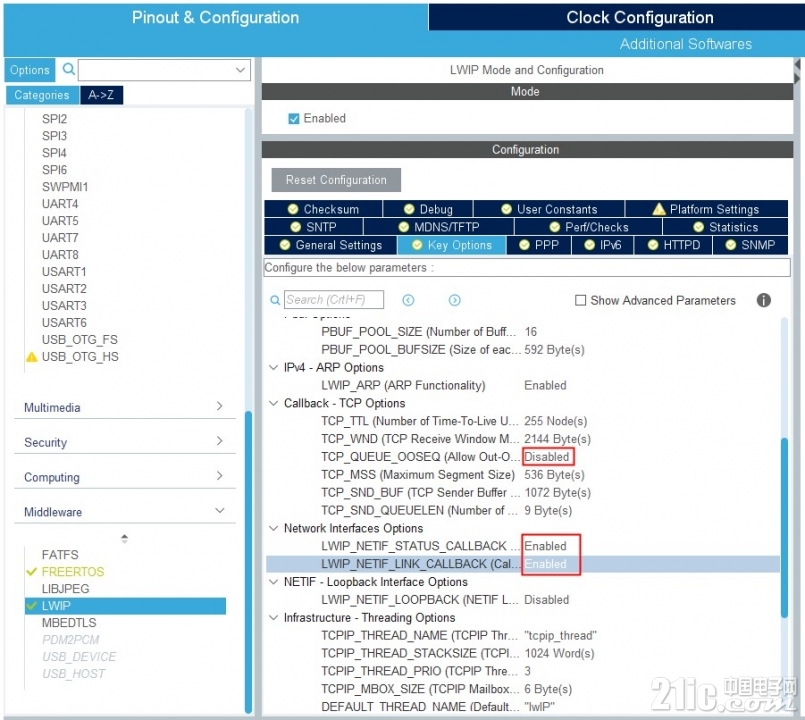Select the Key Options tab
Screen dimensions: 805x720
pos(452,245)
